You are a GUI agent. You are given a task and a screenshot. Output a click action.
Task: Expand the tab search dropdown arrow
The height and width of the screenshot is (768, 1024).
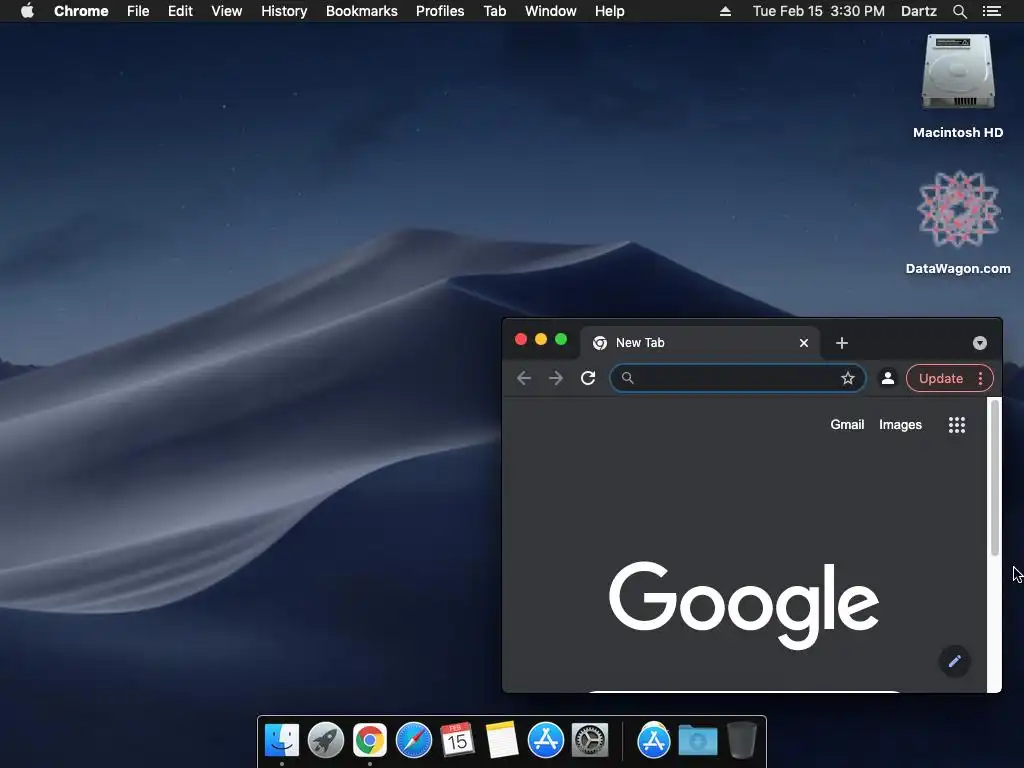point(980,343)
